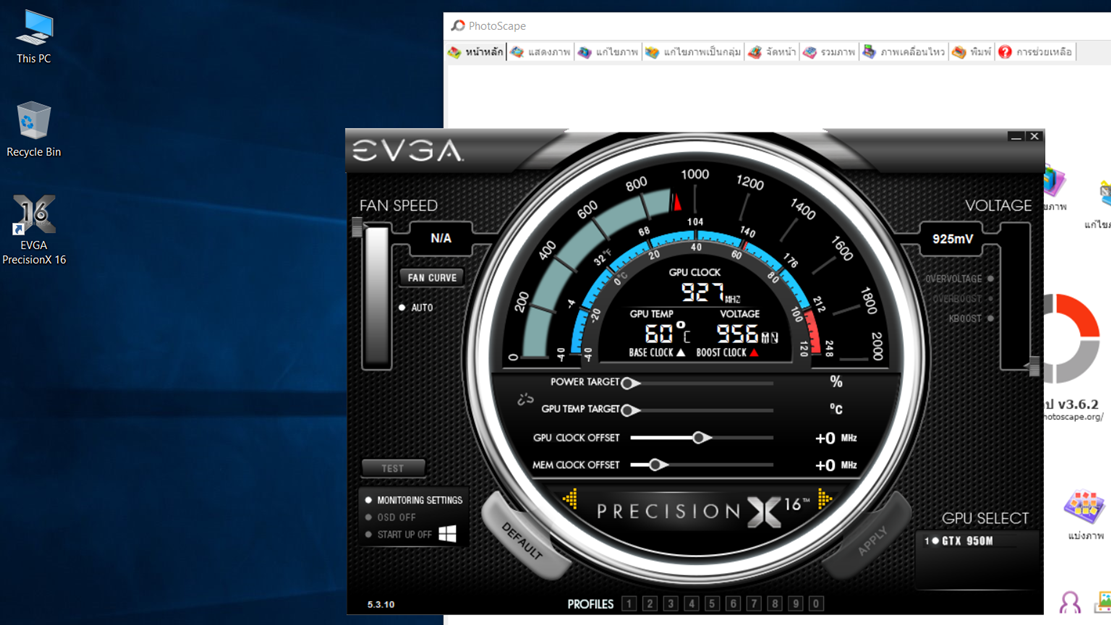1111x625 pixels.
Task: Click the link/sync icon beside GPU Temp Target
Action: coord(525,400)
